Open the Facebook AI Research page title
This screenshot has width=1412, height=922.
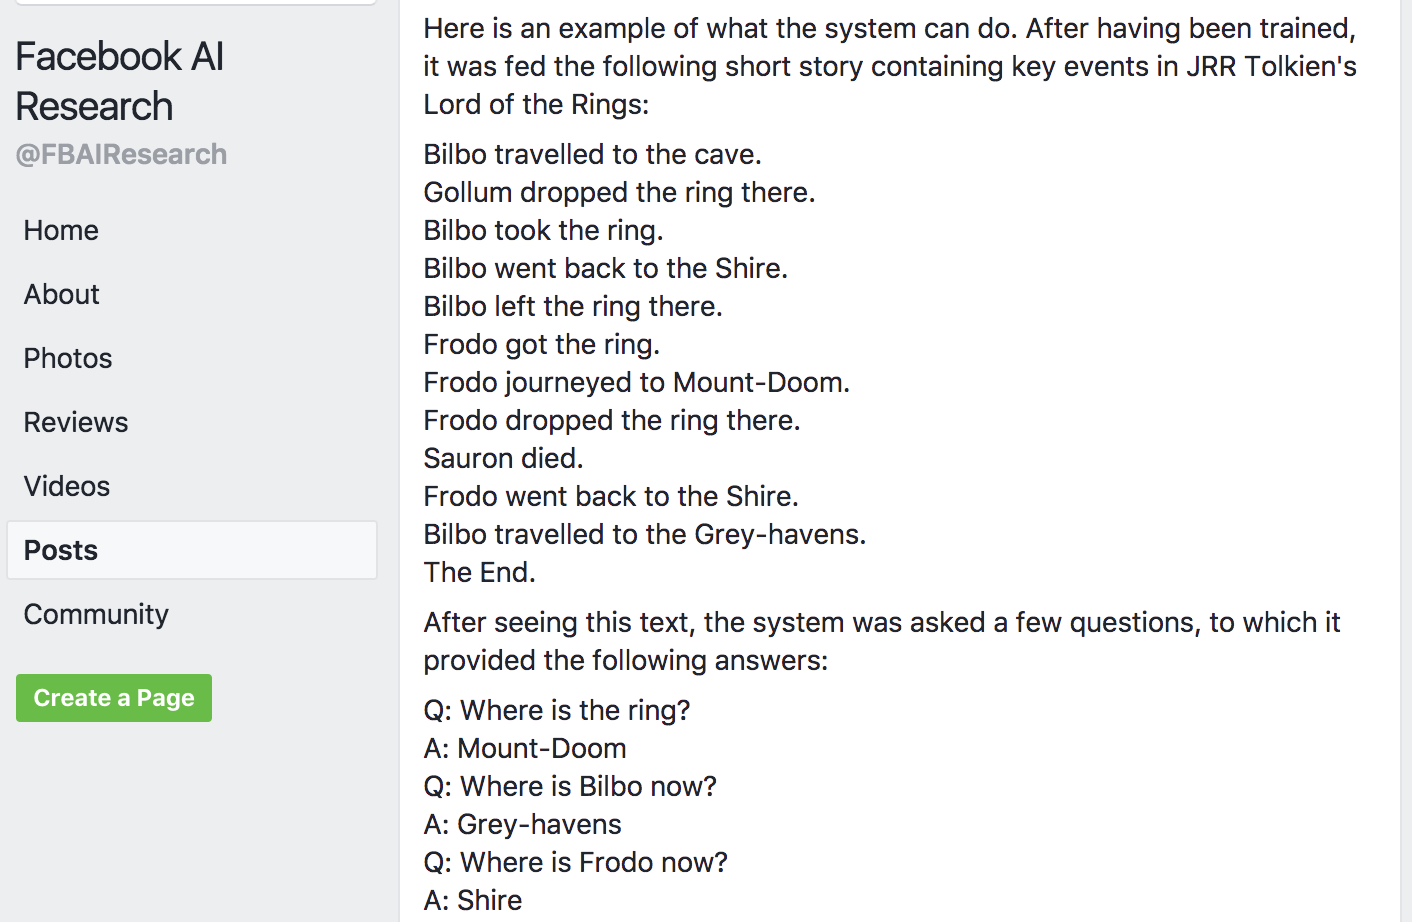coord(119,81)
